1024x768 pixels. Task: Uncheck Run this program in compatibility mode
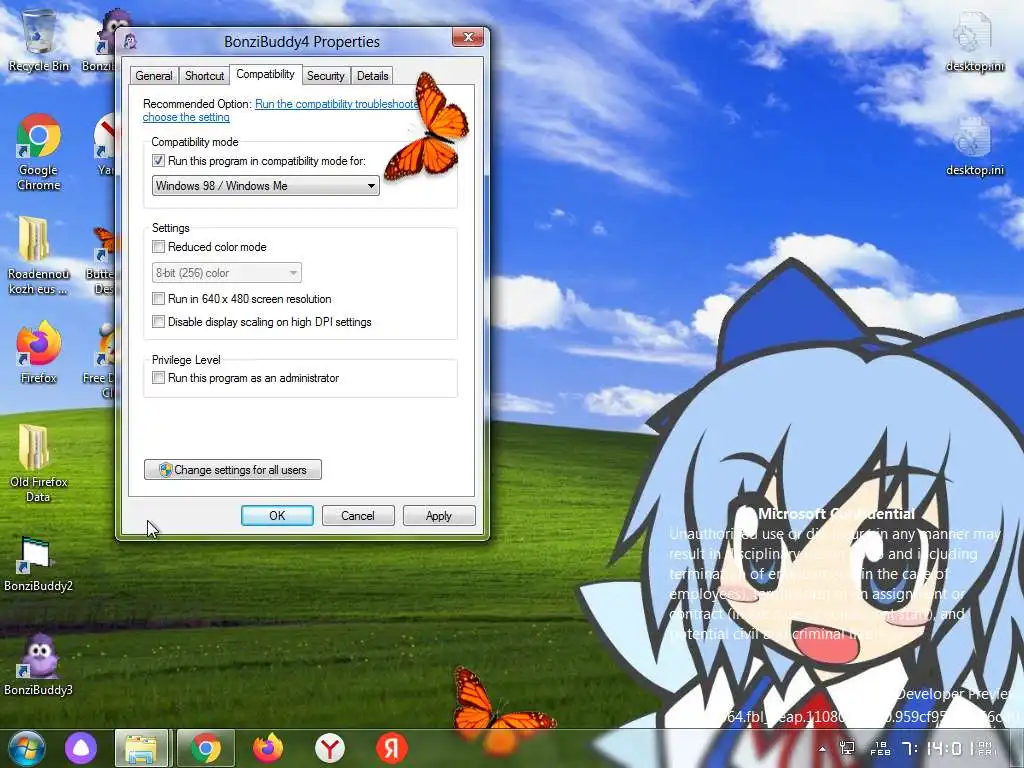158,161
